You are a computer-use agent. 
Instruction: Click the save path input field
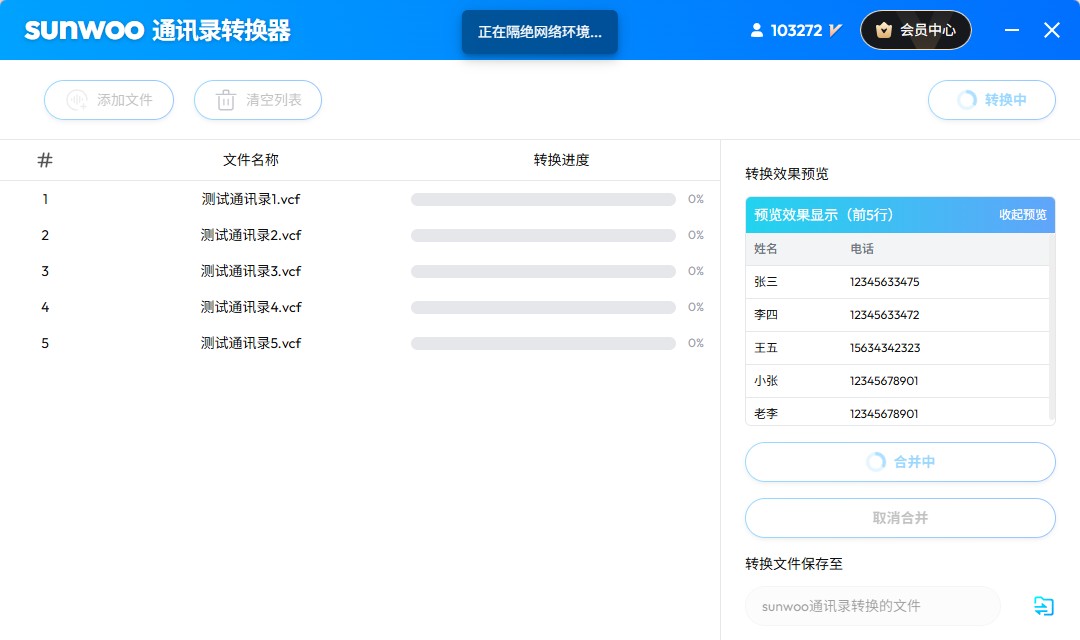(x=870, y=606)
